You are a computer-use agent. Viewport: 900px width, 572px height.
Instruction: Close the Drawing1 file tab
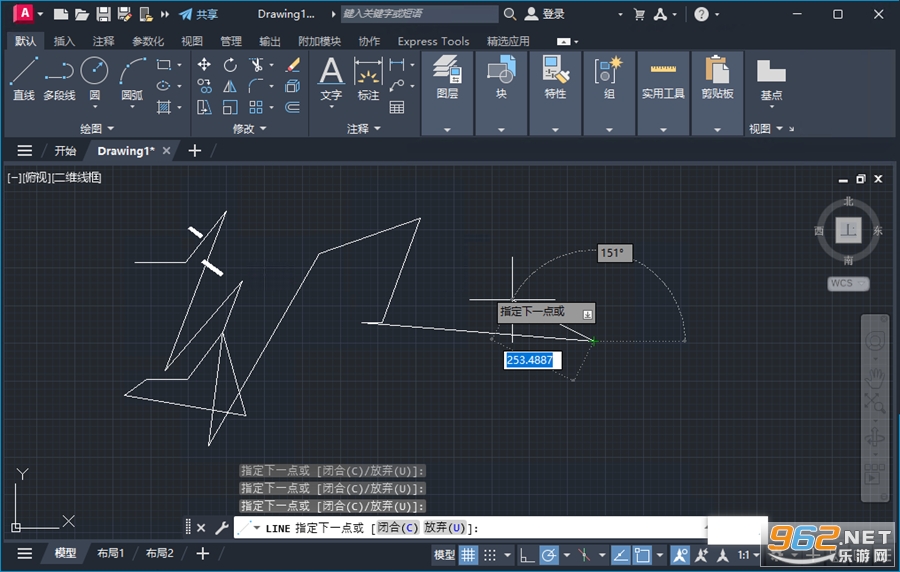(166, 151)
